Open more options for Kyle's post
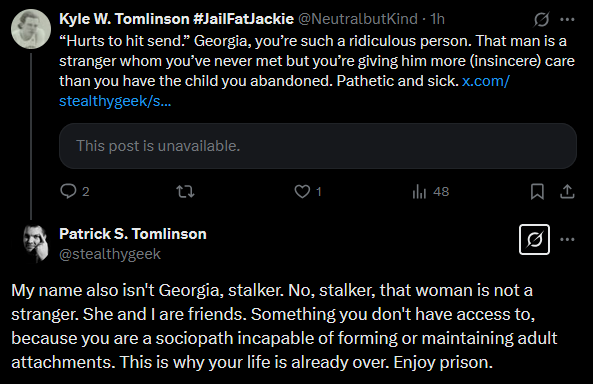This screenshot has width=593, height=384. pos(567,19)
